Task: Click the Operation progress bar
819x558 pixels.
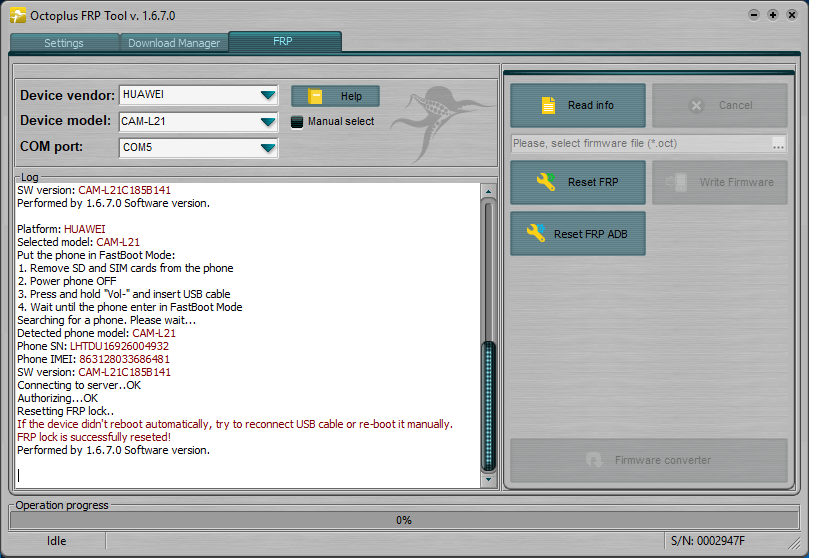Action: (404, 520)
